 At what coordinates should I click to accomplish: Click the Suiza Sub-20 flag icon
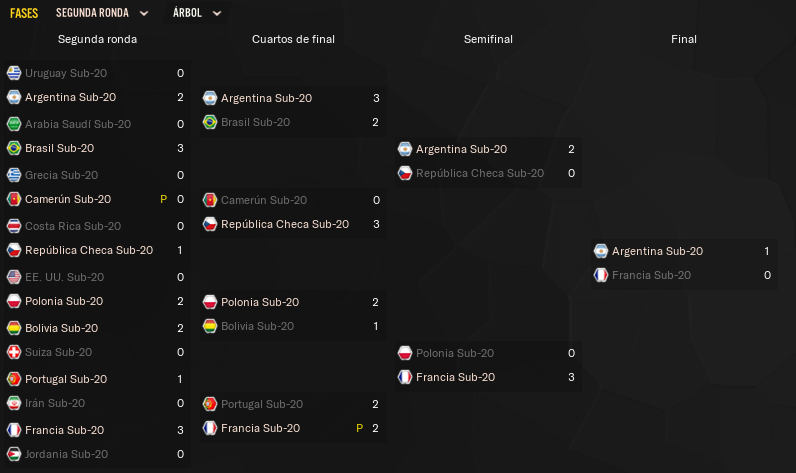[x=14, y=352]
